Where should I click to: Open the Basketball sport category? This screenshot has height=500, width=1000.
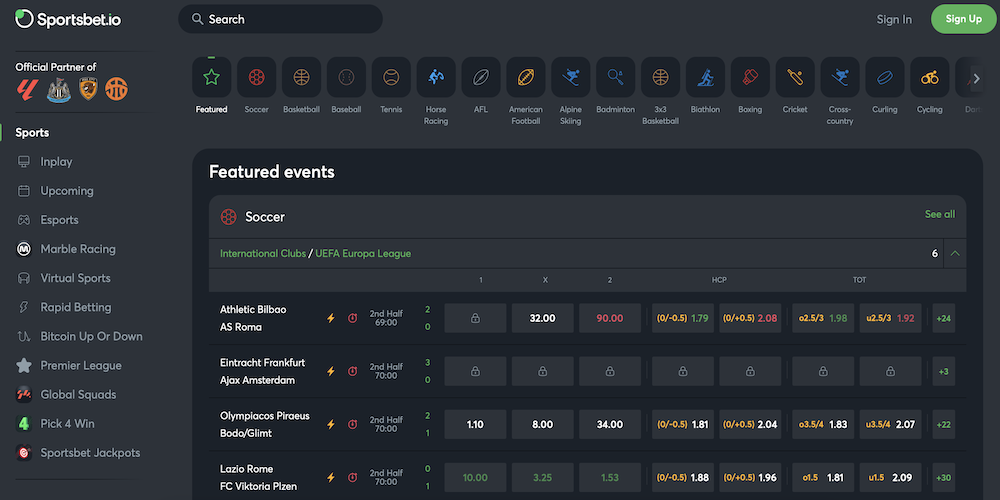pyautogui.click(x=301, y=77)
